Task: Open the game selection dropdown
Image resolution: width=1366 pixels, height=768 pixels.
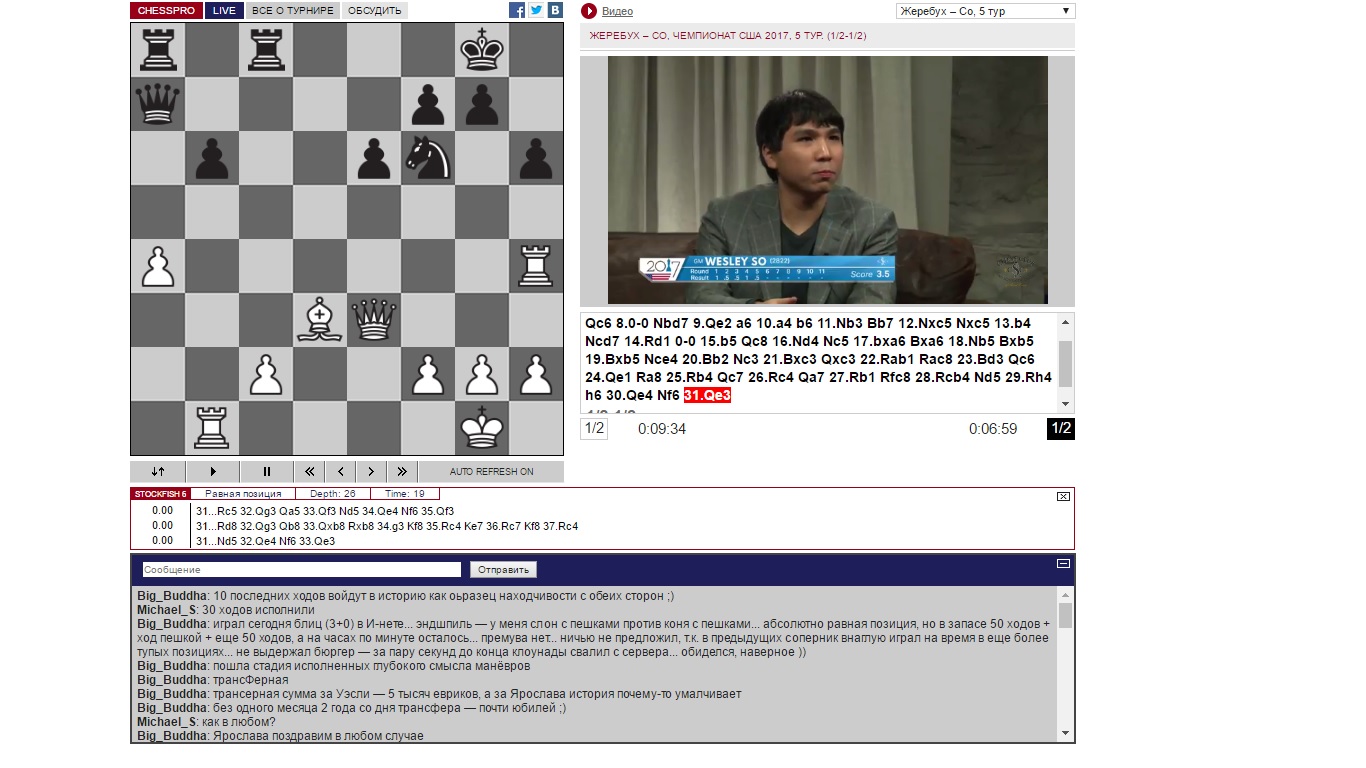Action: [985, 11]
